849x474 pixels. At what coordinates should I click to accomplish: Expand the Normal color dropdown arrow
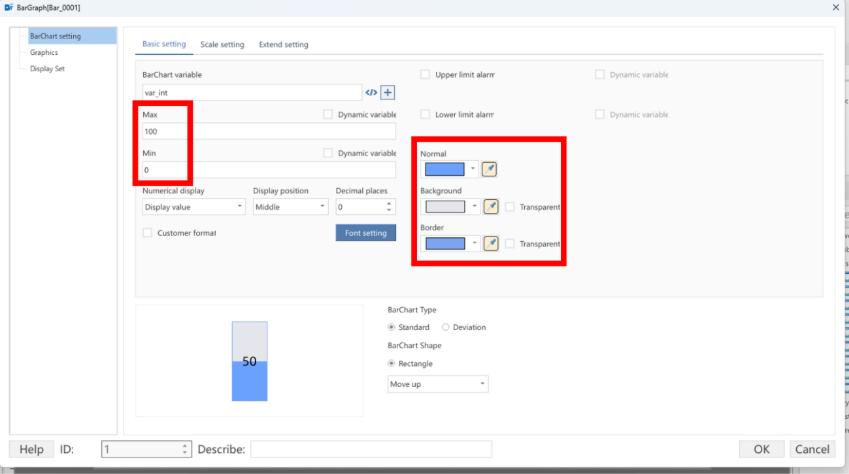(x=473, y=169)
